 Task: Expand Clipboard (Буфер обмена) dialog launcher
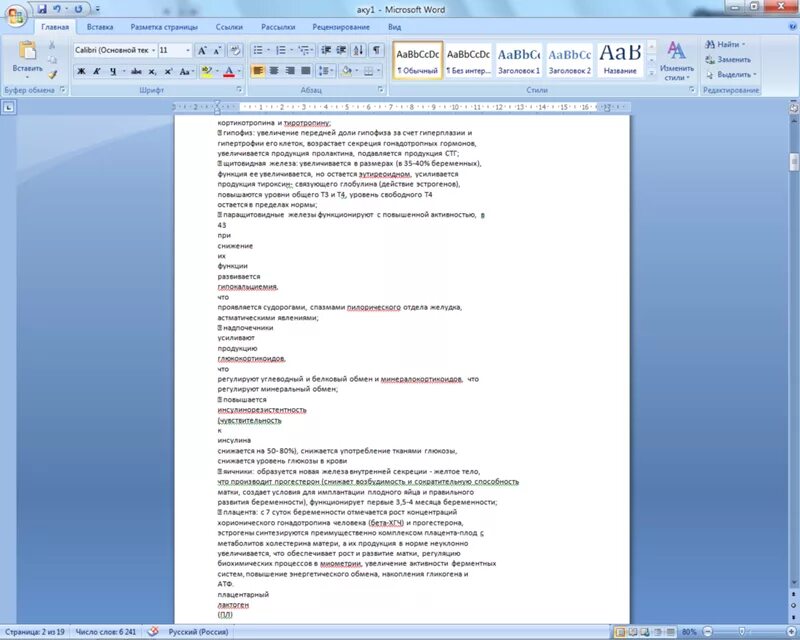pyautogui.click(x=63, y=90)
